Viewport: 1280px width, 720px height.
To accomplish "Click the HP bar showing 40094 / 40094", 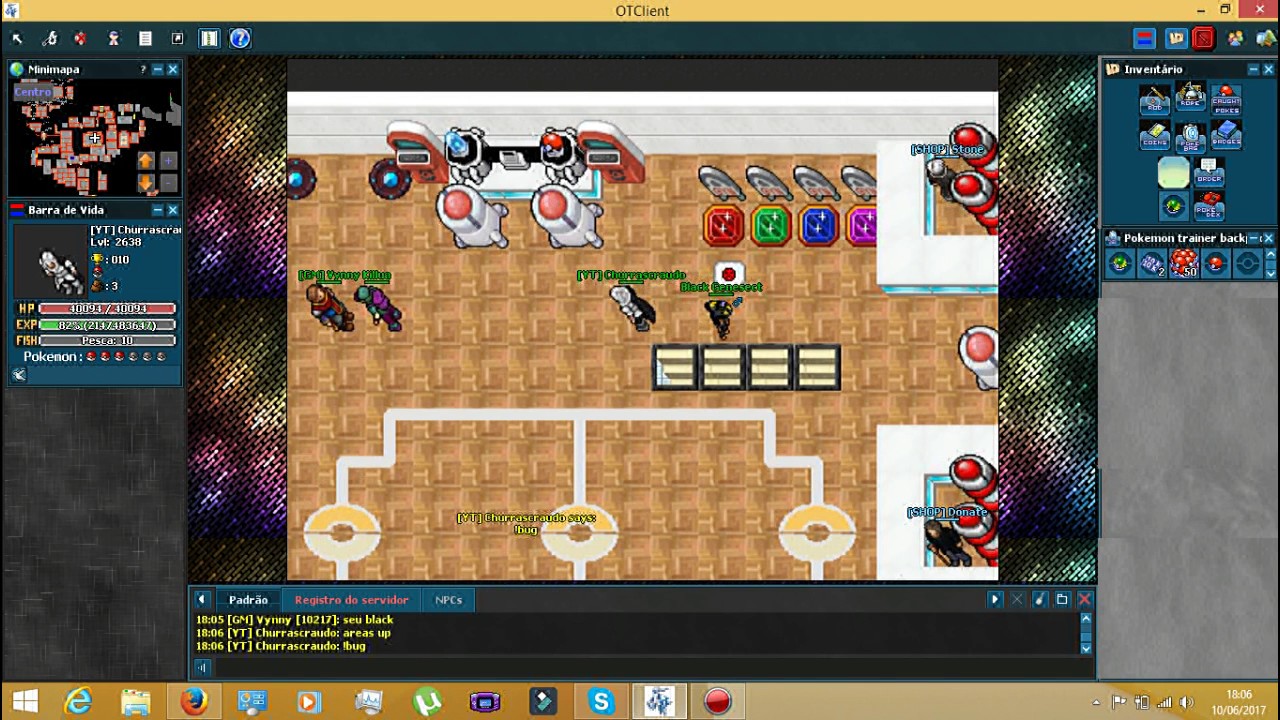I will pyautogui.click(x=107, y=309).
